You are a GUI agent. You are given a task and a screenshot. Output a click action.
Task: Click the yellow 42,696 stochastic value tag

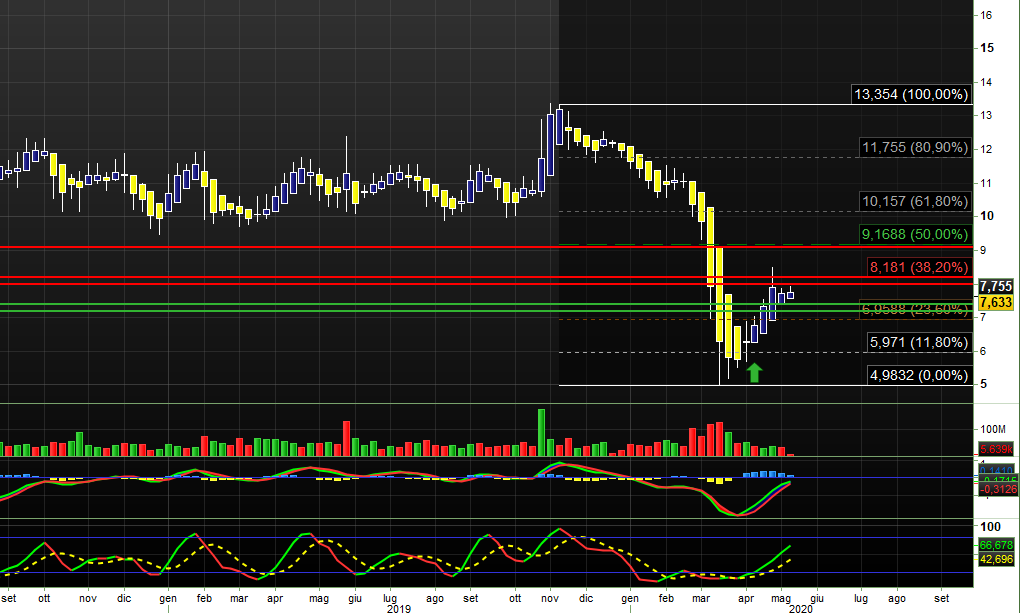click(x=996, y=559)
